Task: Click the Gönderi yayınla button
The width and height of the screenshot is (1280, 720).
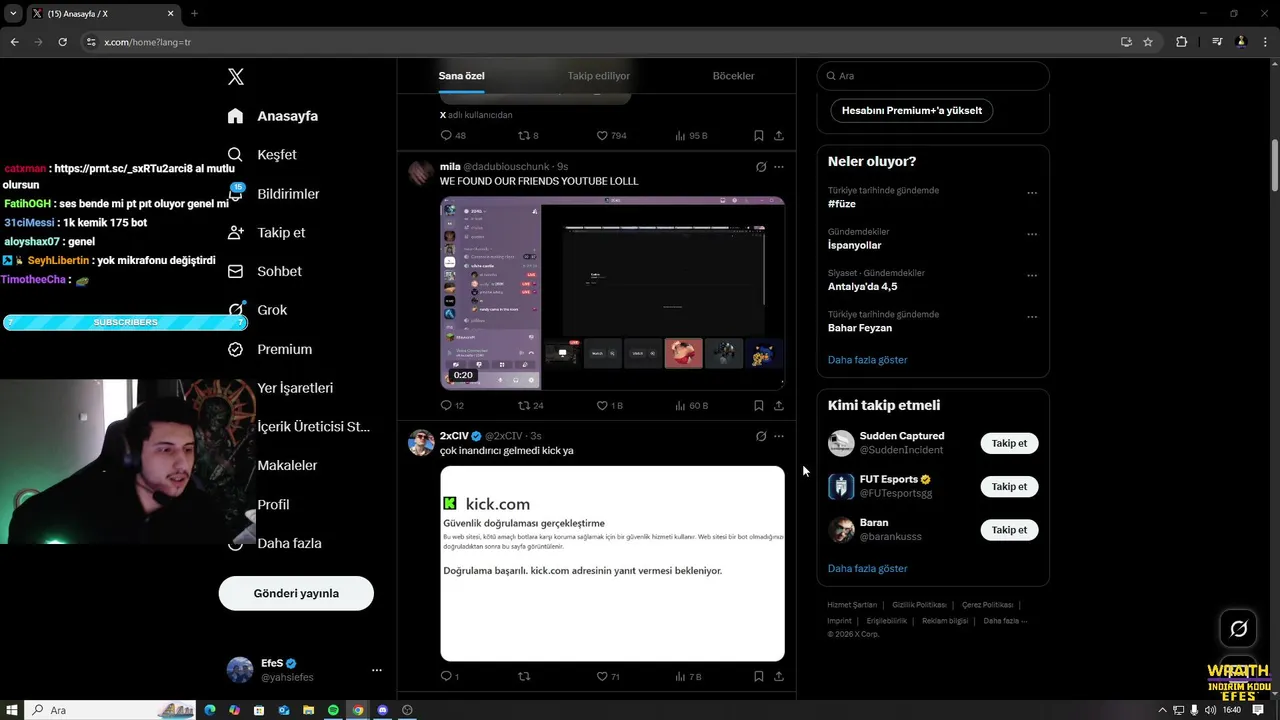Action: coord(296,593)
